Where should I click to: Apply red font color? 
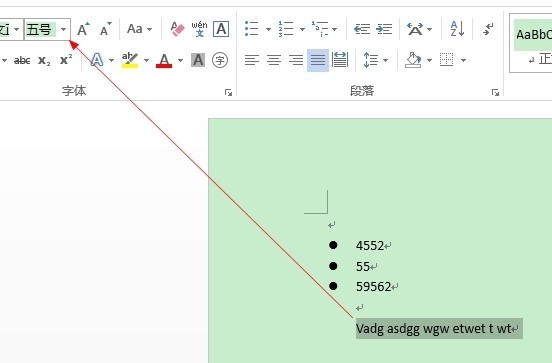pyautogui.click(x=164, y=60)
